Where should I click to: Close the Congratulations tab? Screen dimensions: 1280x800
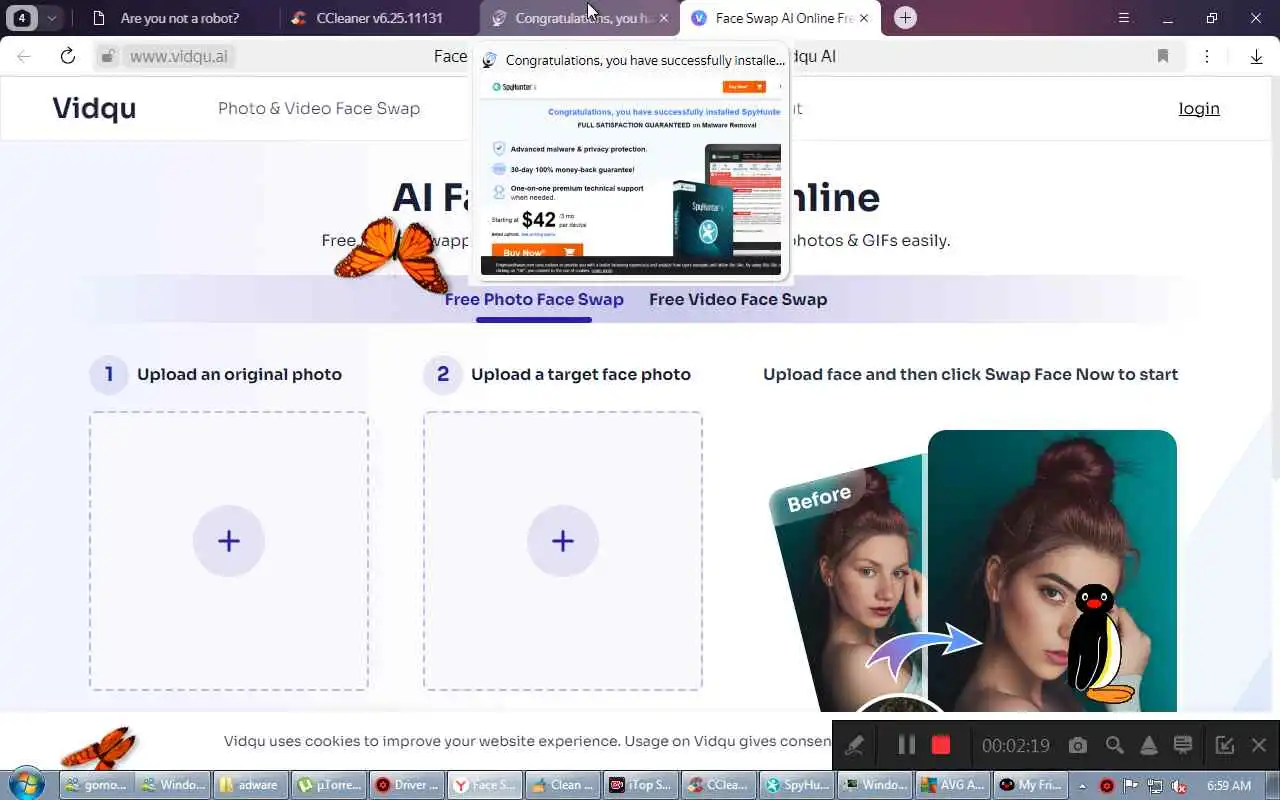(x=664, y=18)
